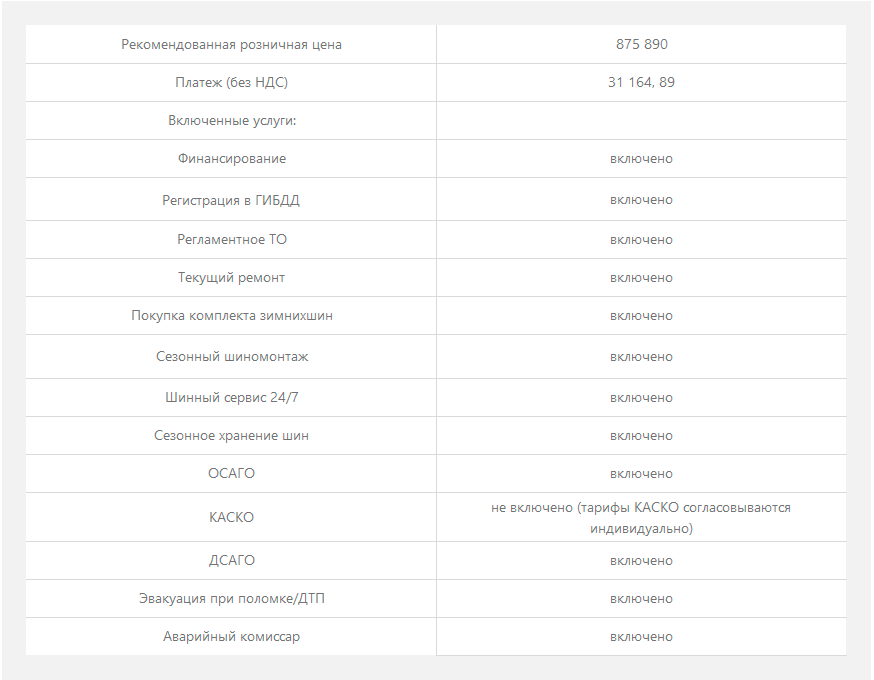The height and width of the screenshot is (680, 874).
Task: Click the 'Эвакуация при поломке/ДТП' label
Action: (x=232, y=599)
